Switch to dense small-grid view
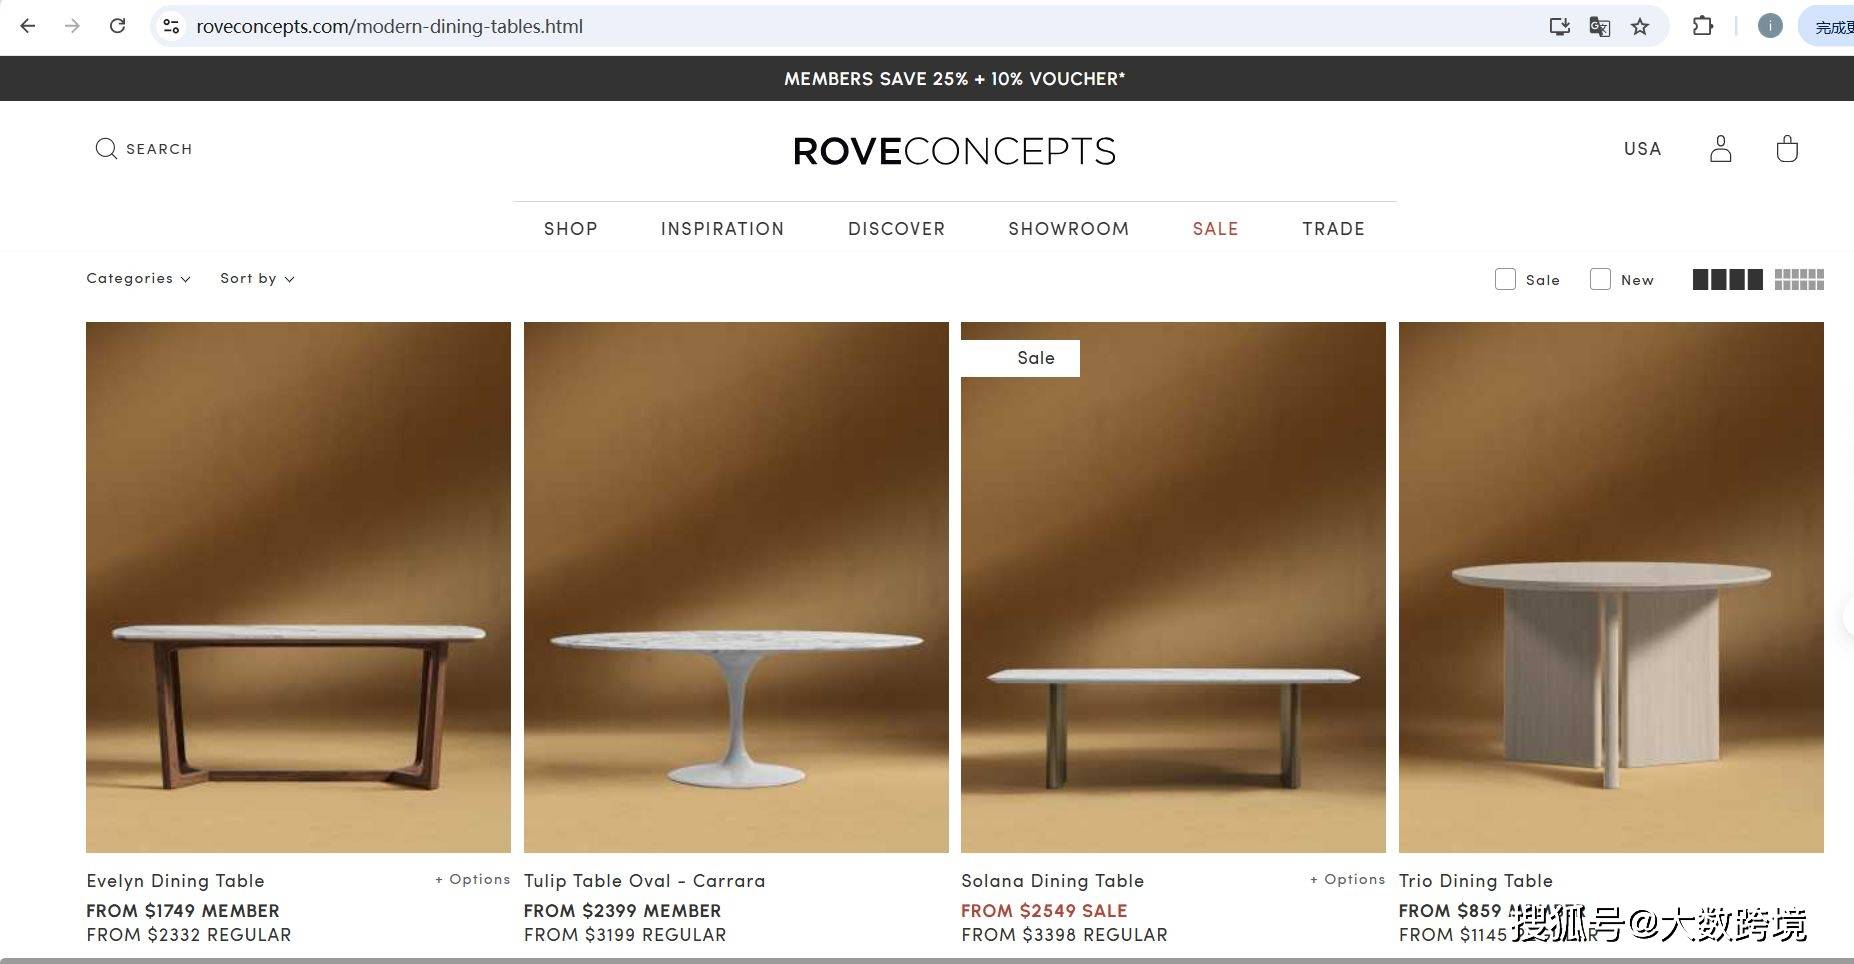 point(1799,280)
